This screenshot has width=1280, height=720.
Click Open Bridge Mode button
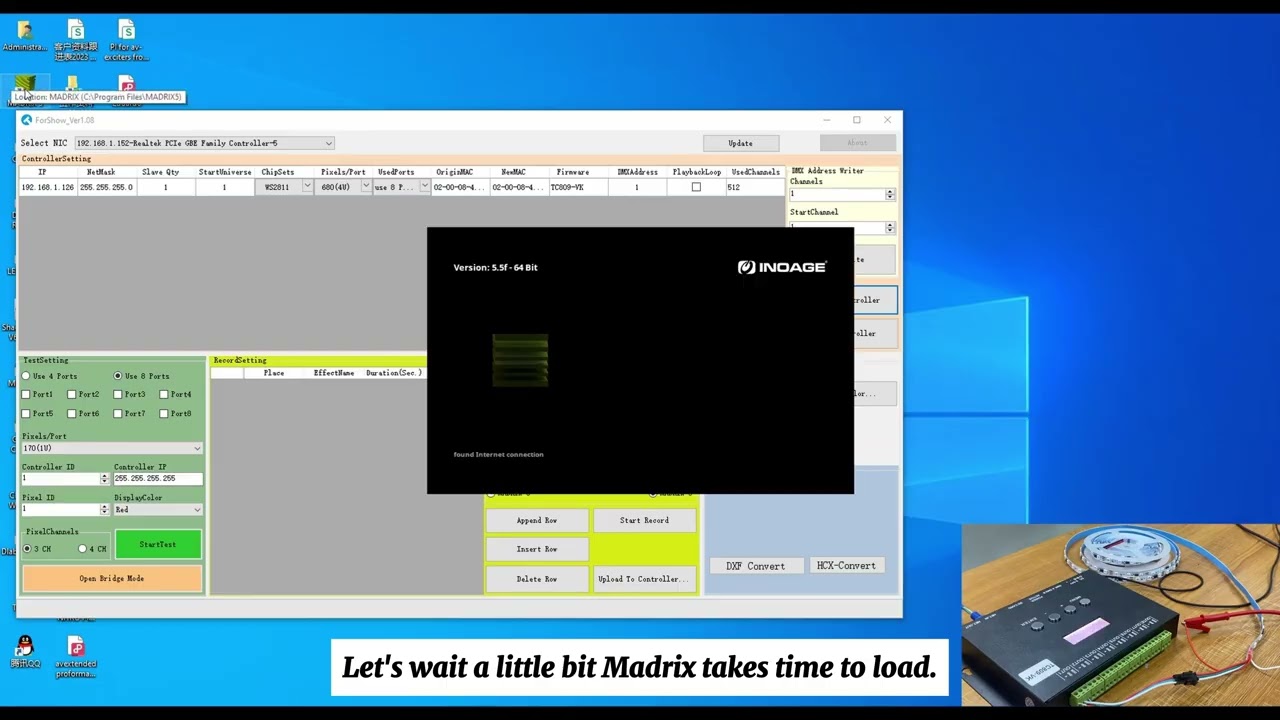coord(112,578)
